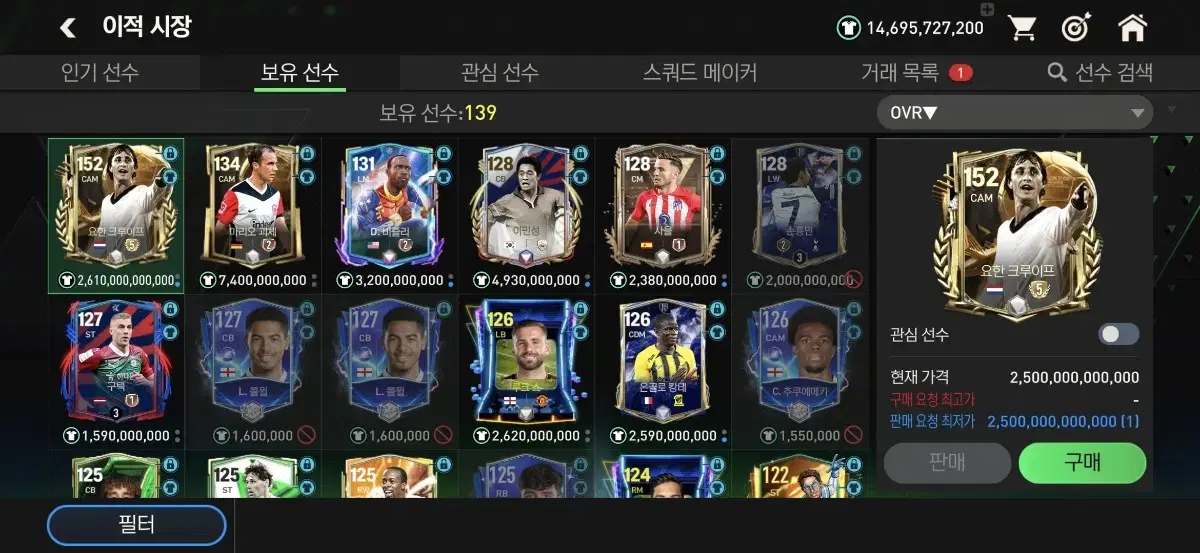Open the target objectives icon
Screen dimensions: 1200x553
[1075, 28]
